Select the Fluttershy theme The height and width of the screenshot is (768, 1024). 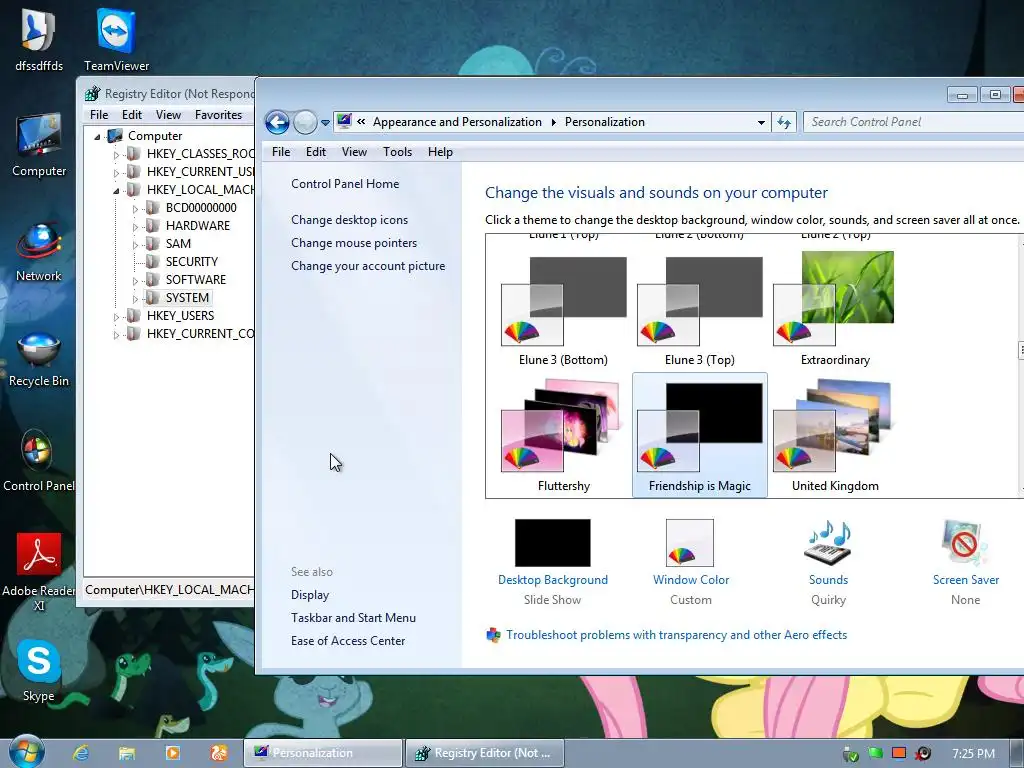pos(564,436)
